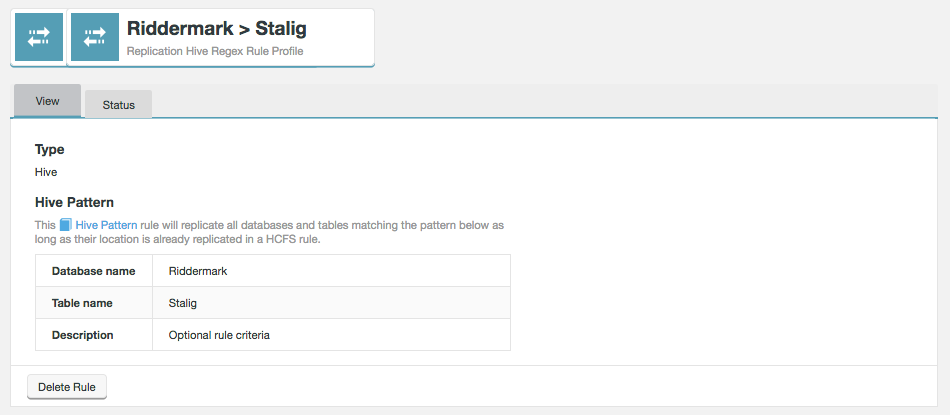Click the replication icon beside the title

click(95, 37)
